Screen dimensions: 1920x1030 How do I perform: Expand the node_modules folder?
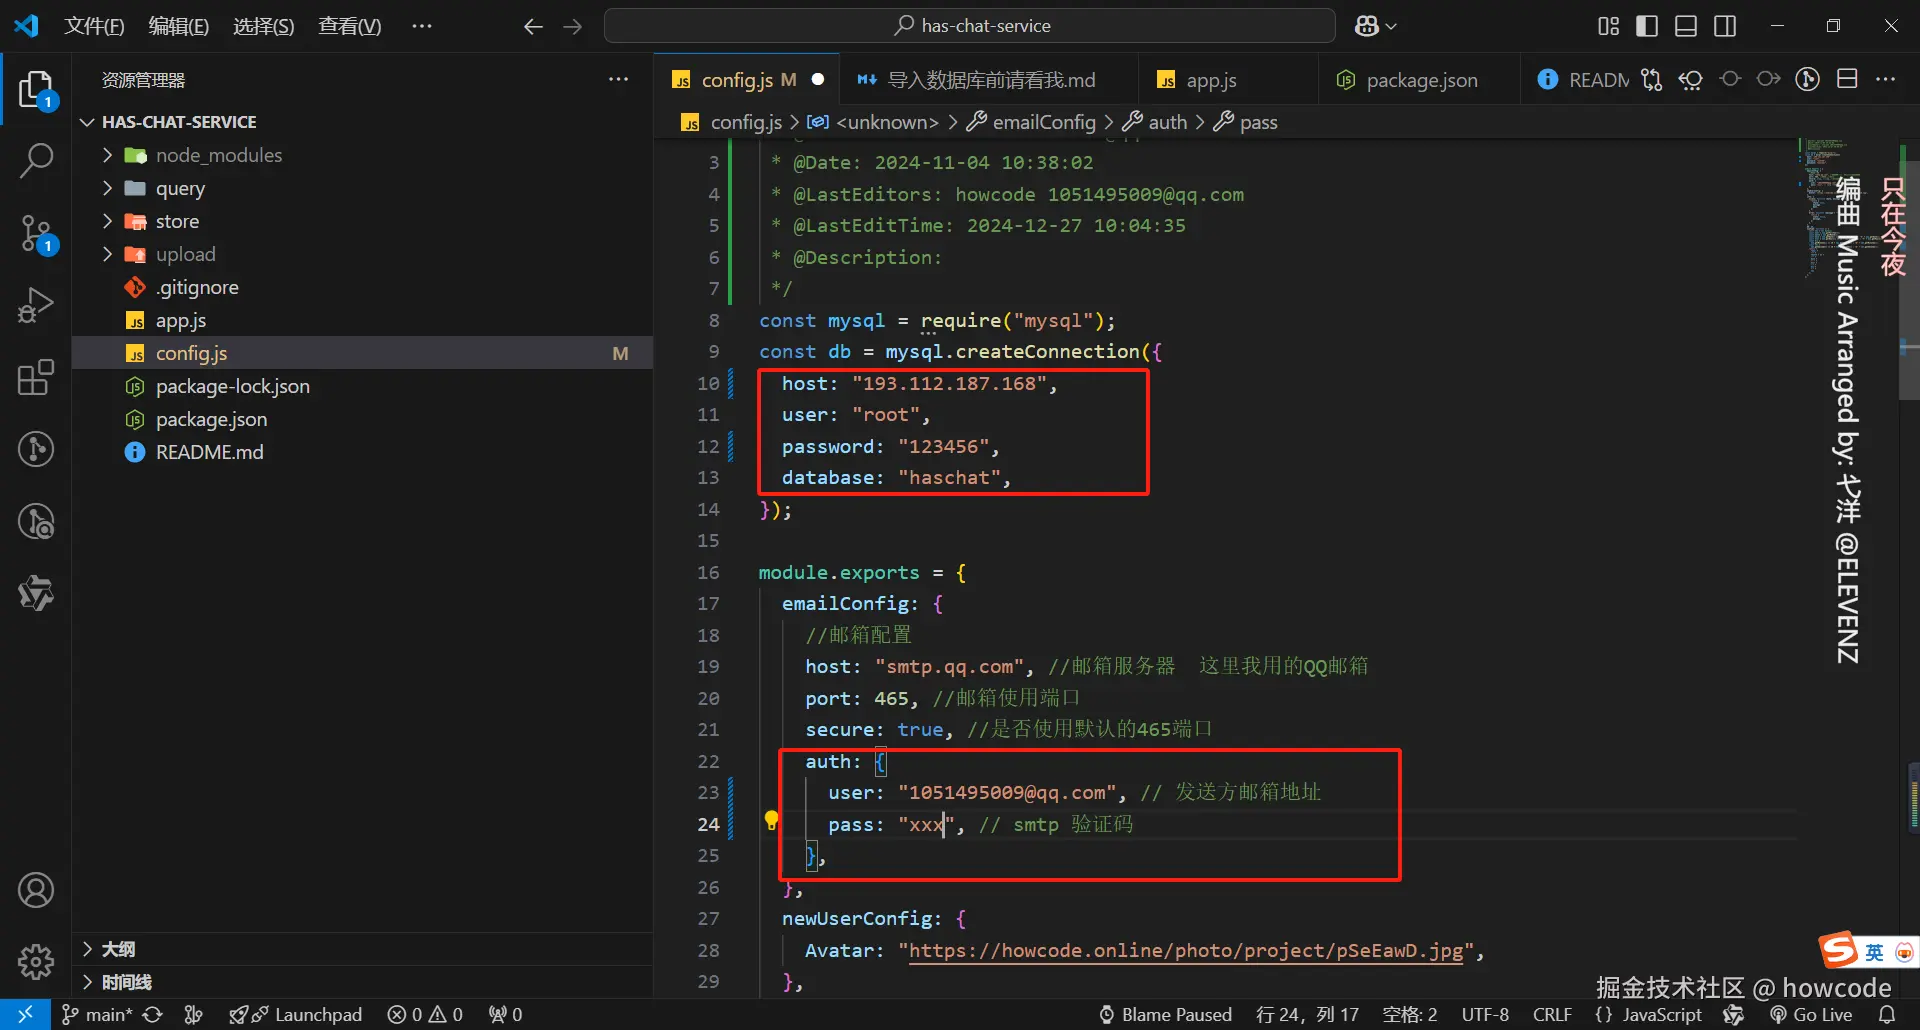coord(362,155)
